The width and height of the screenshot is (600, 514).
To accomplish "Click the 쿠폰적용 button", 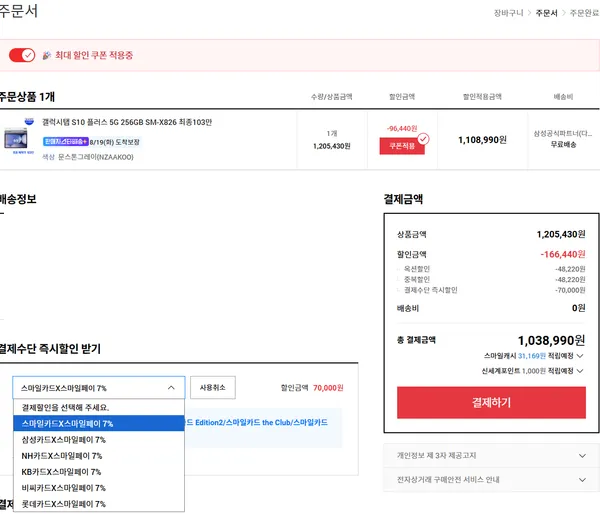I will 402,146.
